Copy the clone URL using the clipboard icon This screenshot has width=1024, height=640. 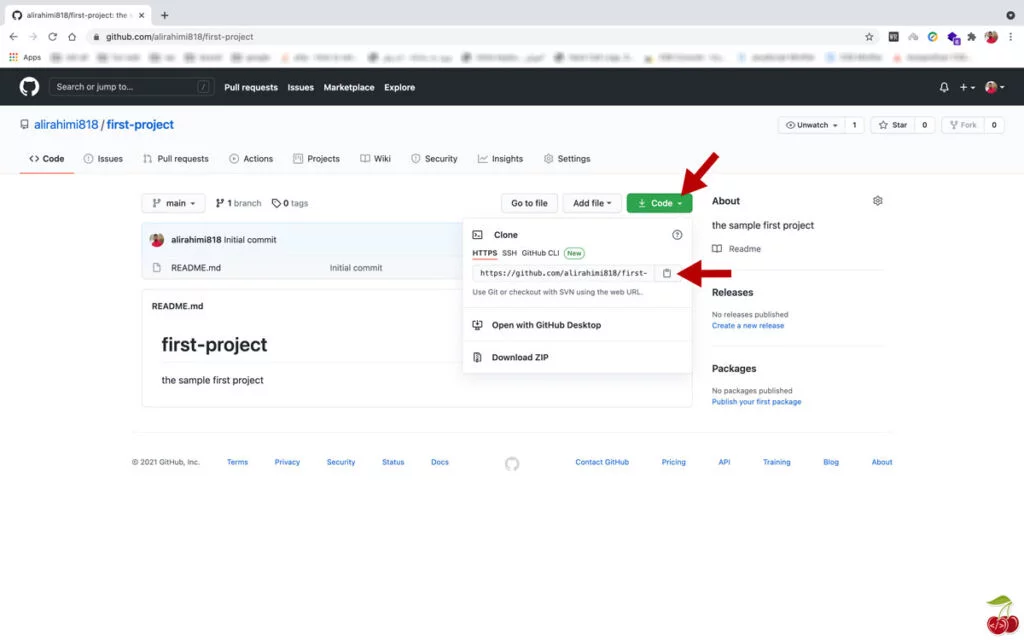click(x=668, y=272)
